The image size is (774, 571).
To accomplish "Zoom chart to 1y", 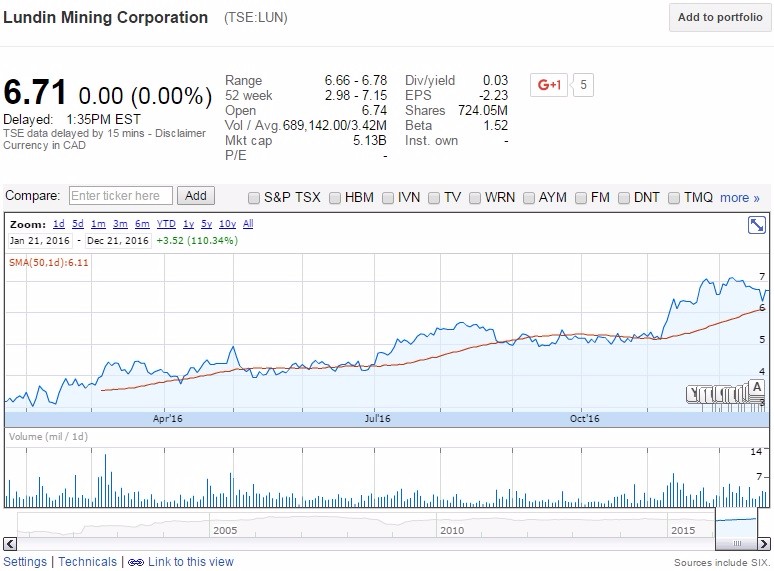I will coord(189,224).
